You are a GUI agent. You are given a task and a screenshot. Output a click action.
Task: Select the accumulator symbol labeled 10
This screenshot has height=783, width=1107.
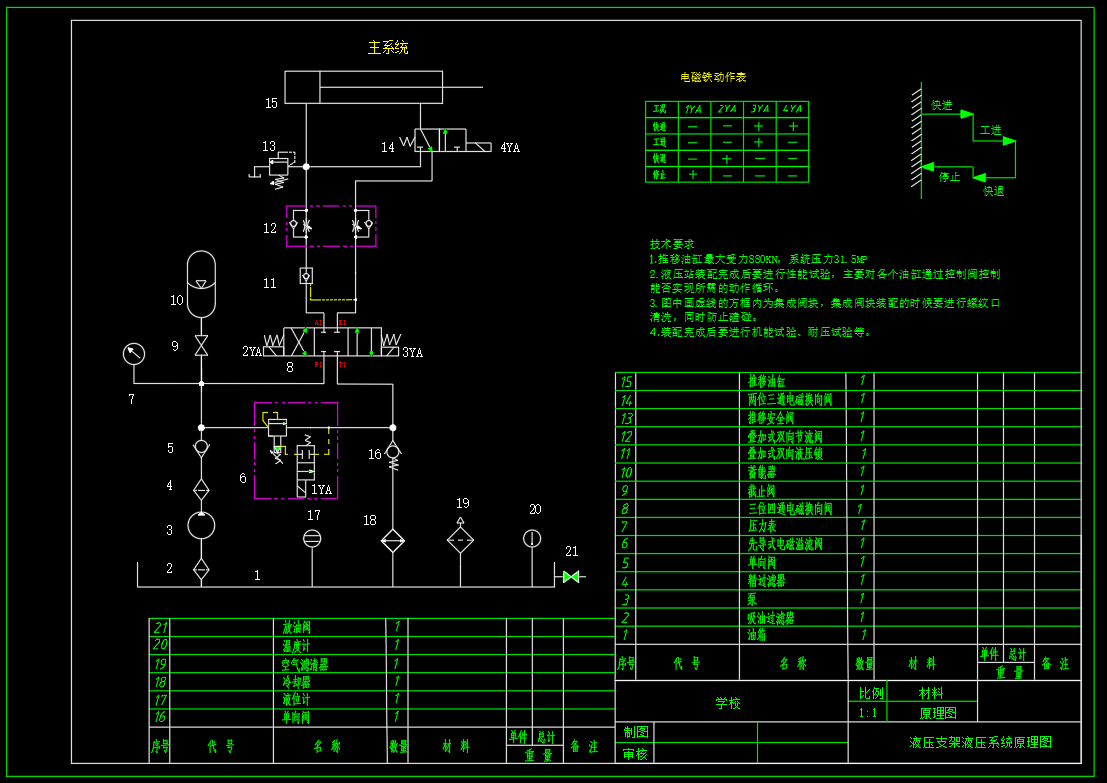(x=201, y=284)
